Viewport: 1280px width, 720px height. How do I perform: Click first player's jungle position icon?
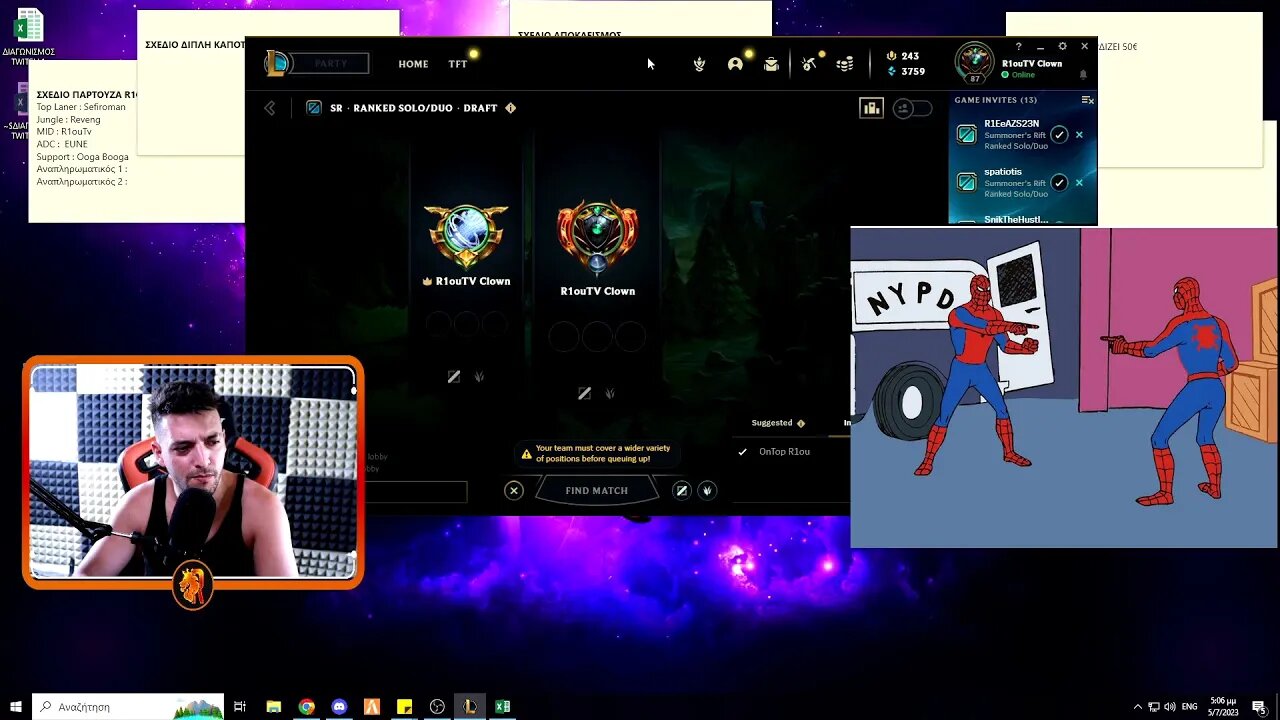tap(479, 377)
